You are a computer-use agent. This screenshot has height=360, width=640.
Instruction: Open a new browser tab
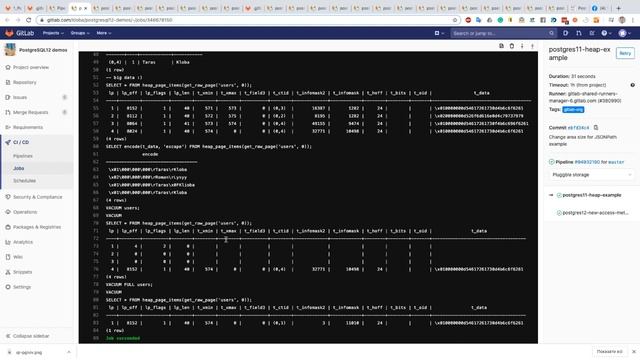(x=619, y=8)
